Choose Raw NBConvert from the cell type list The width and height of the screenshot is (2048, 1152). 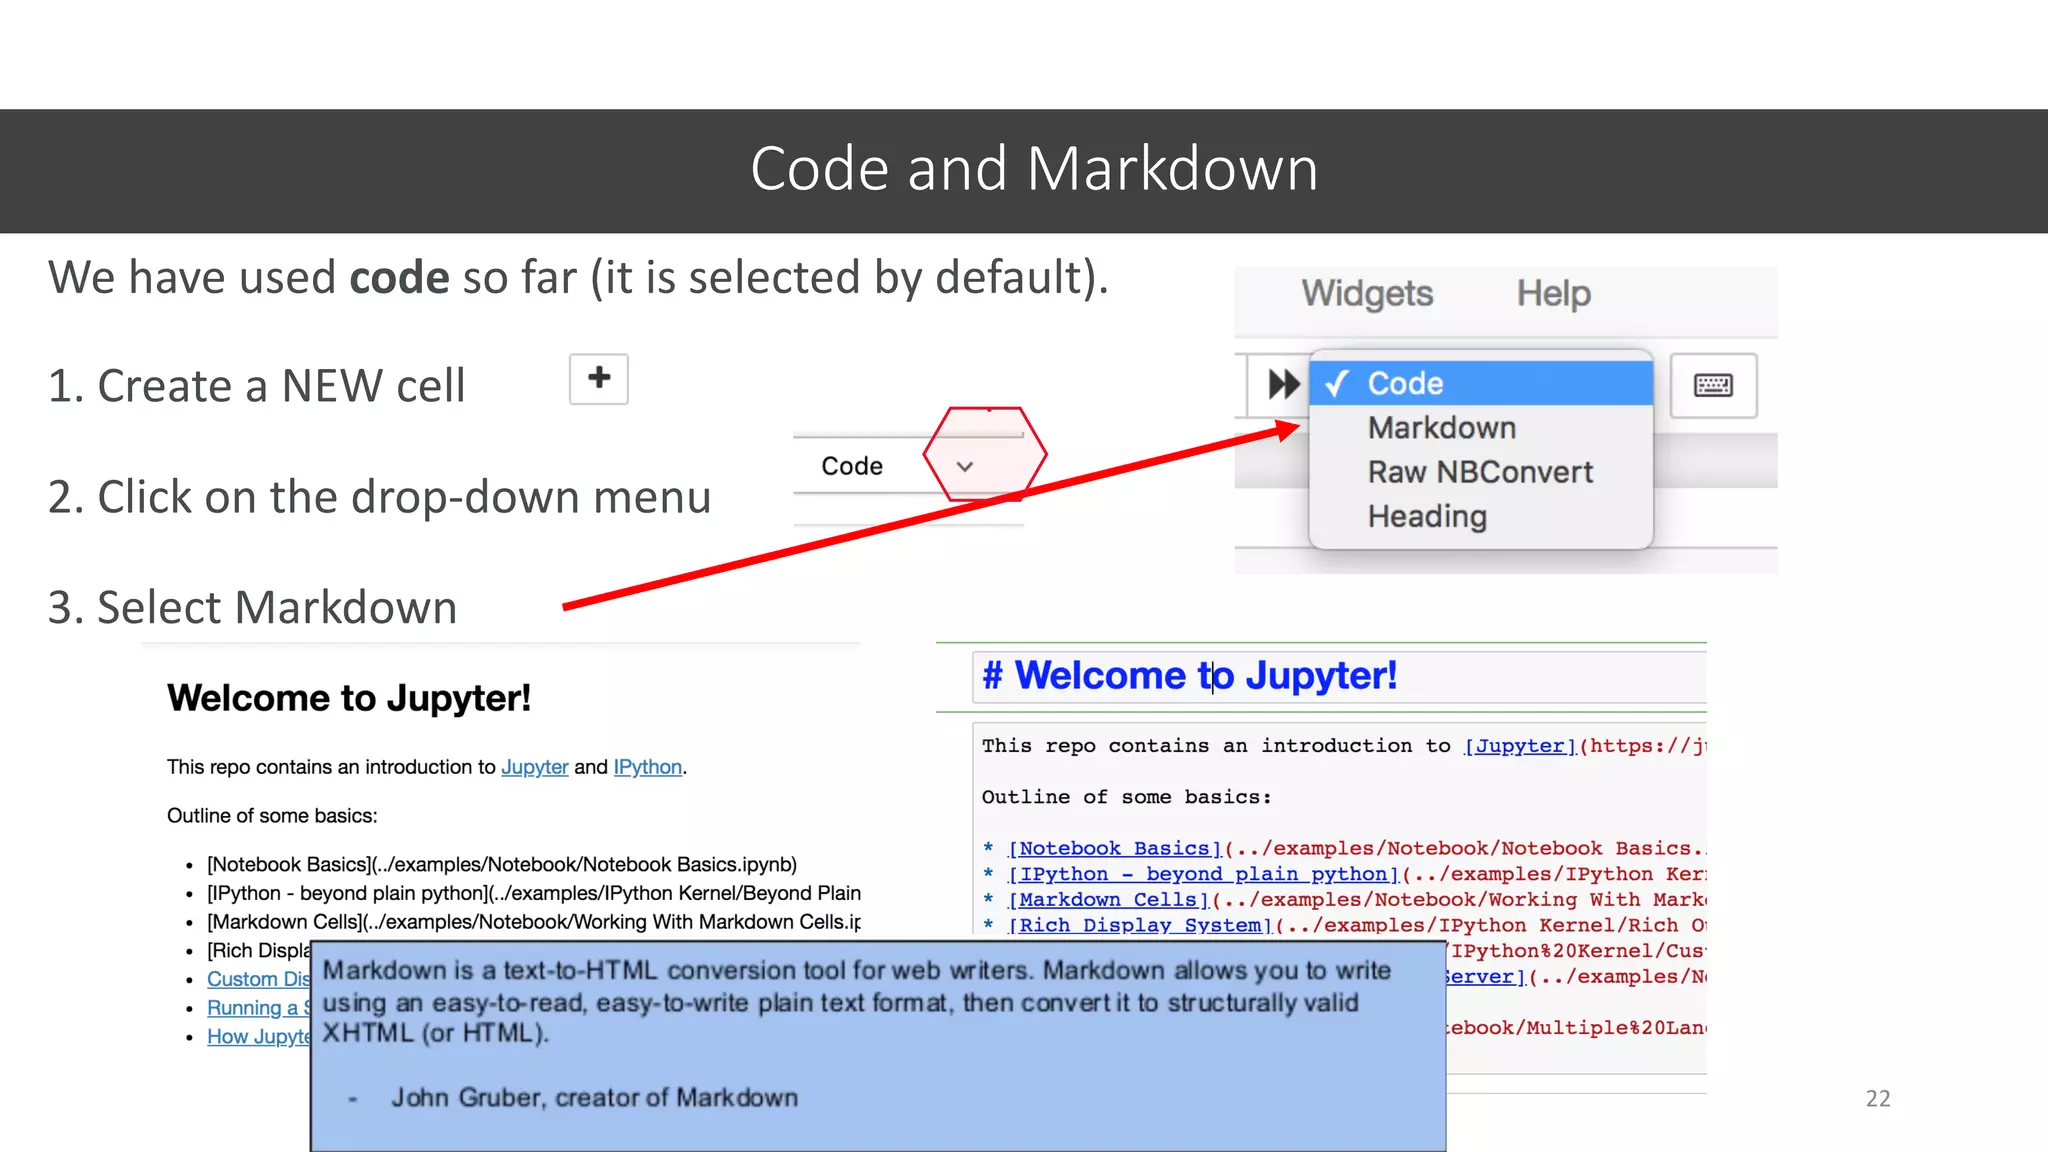(1481, 472)
